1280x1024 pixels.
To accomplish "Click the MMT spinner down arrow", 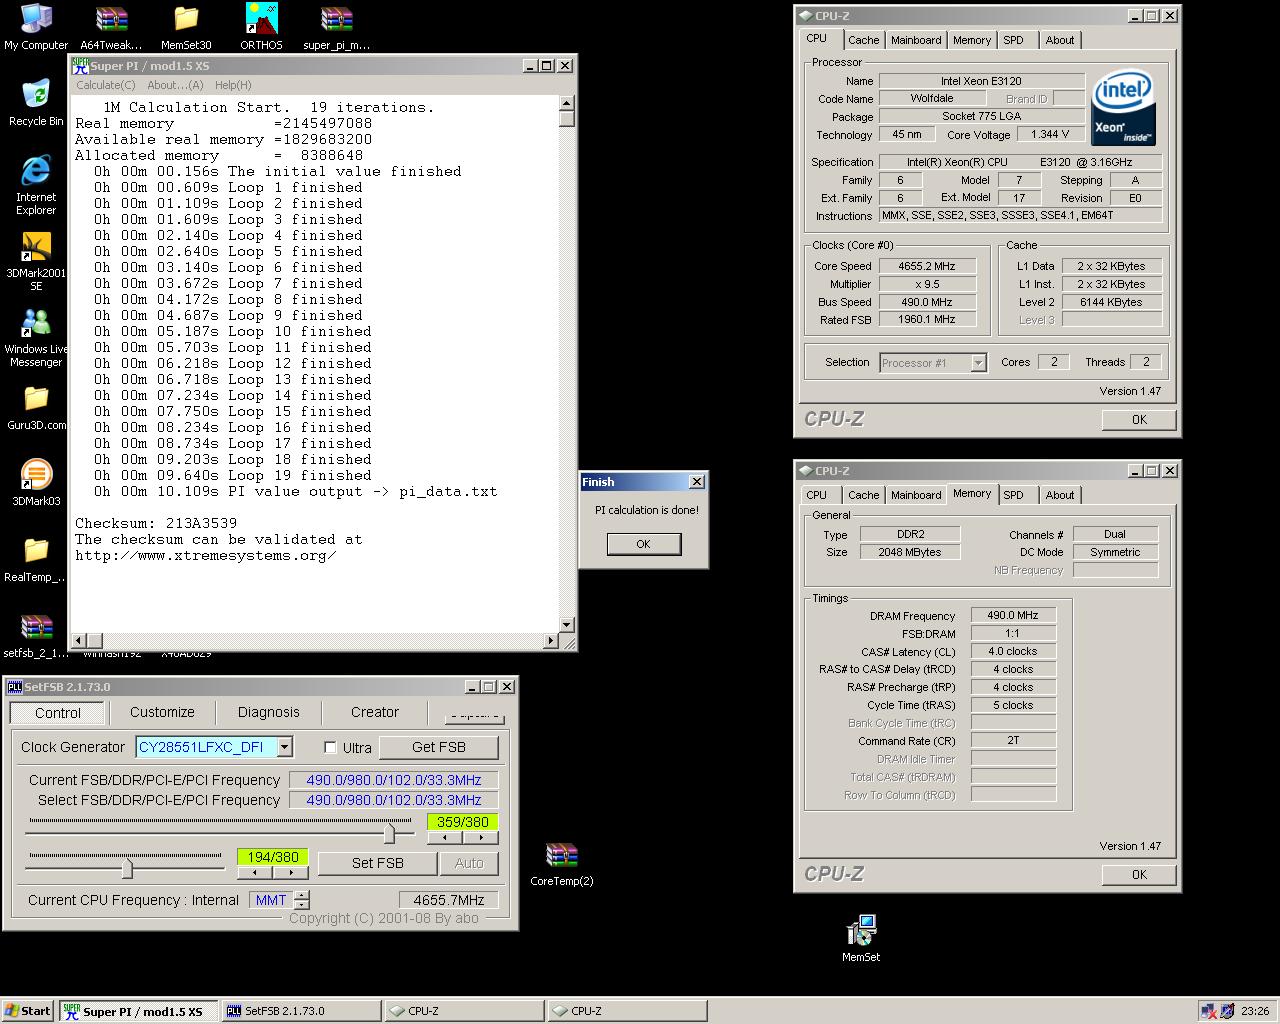I will tap(301, 904).
